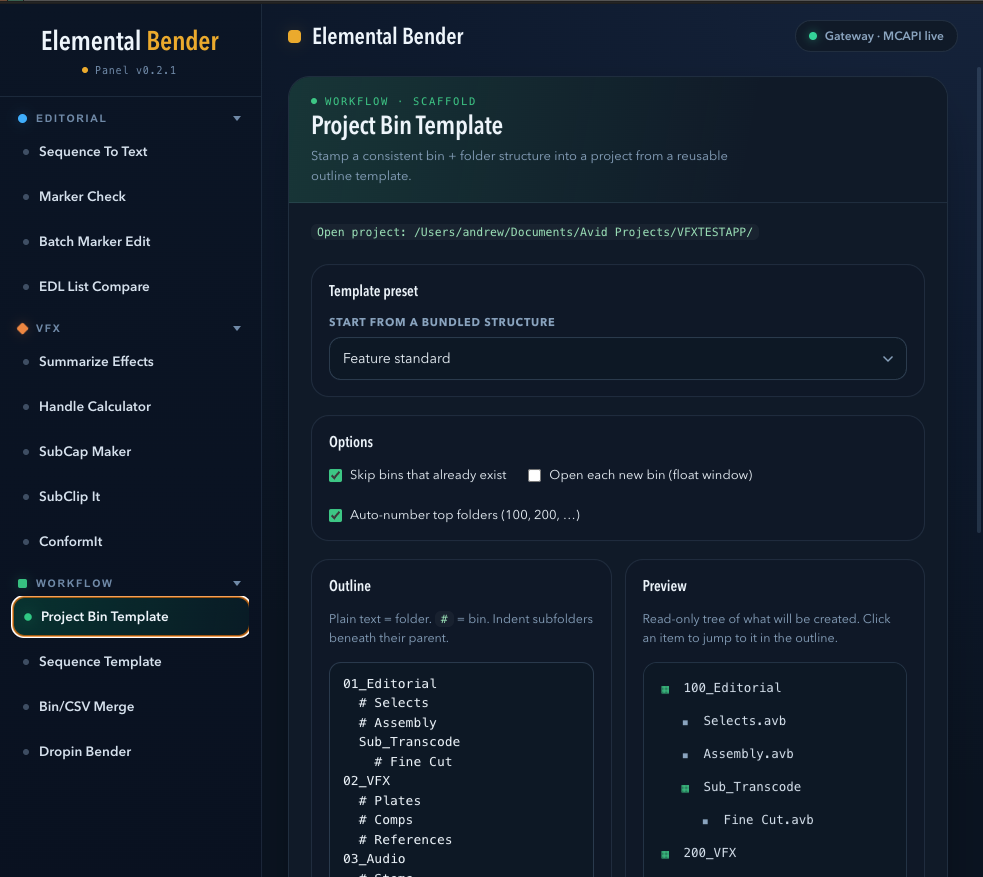Select Selects.avb in the preview tree
Viewport: 983px width, 877px height.
pyautogui.click(x=744, y=721)
